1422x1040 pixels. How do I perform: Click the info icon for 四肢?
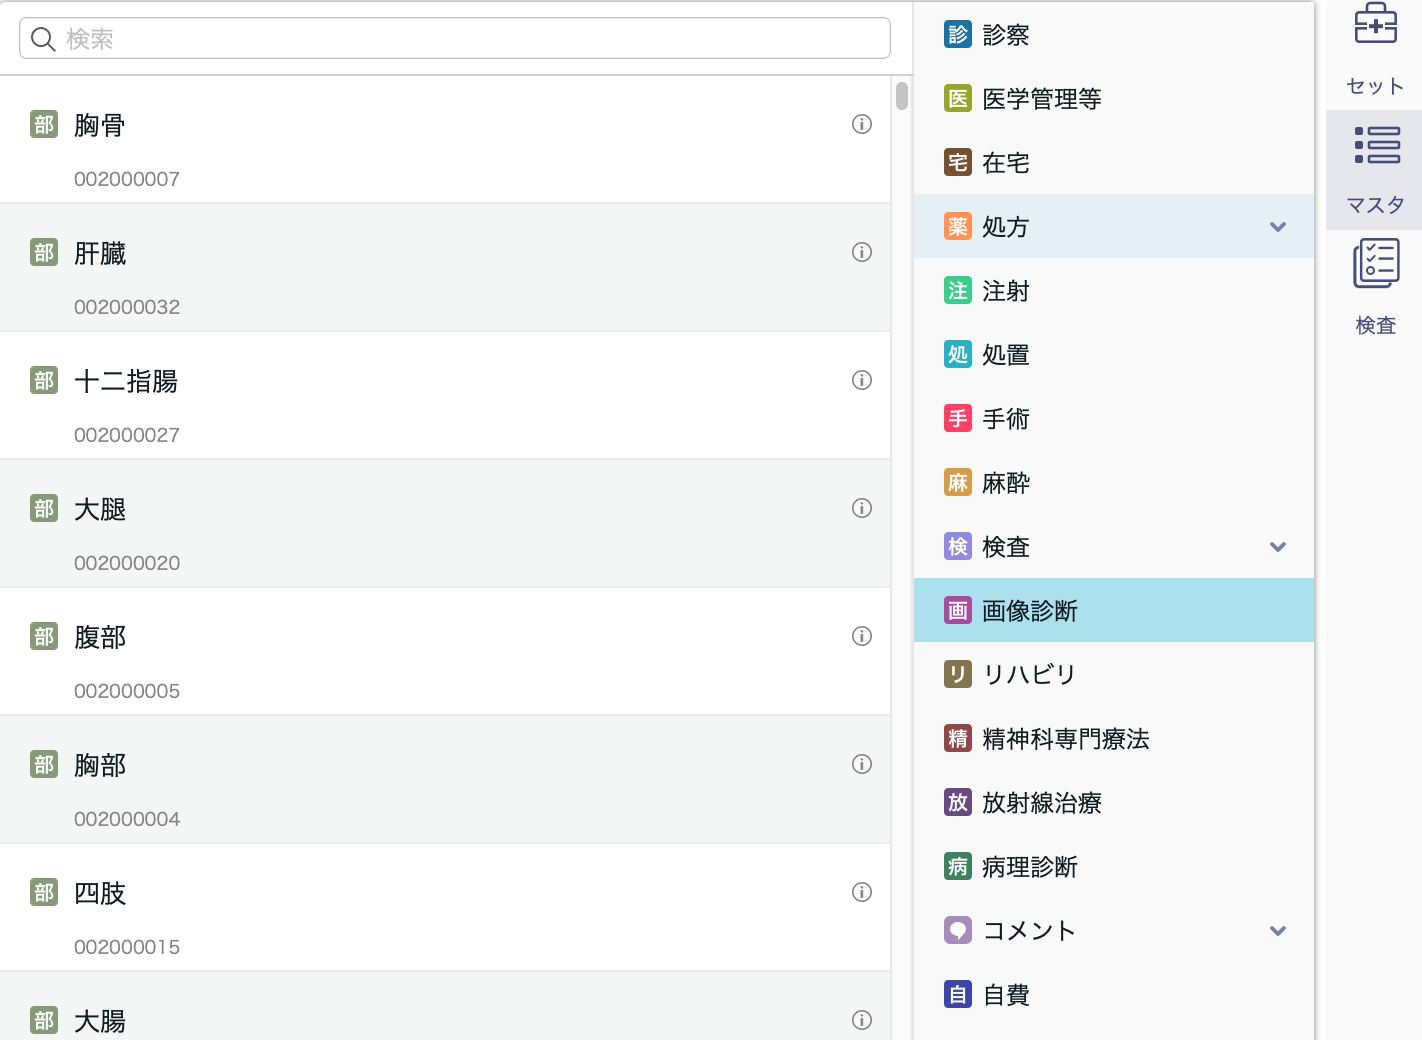coord(861,892)
